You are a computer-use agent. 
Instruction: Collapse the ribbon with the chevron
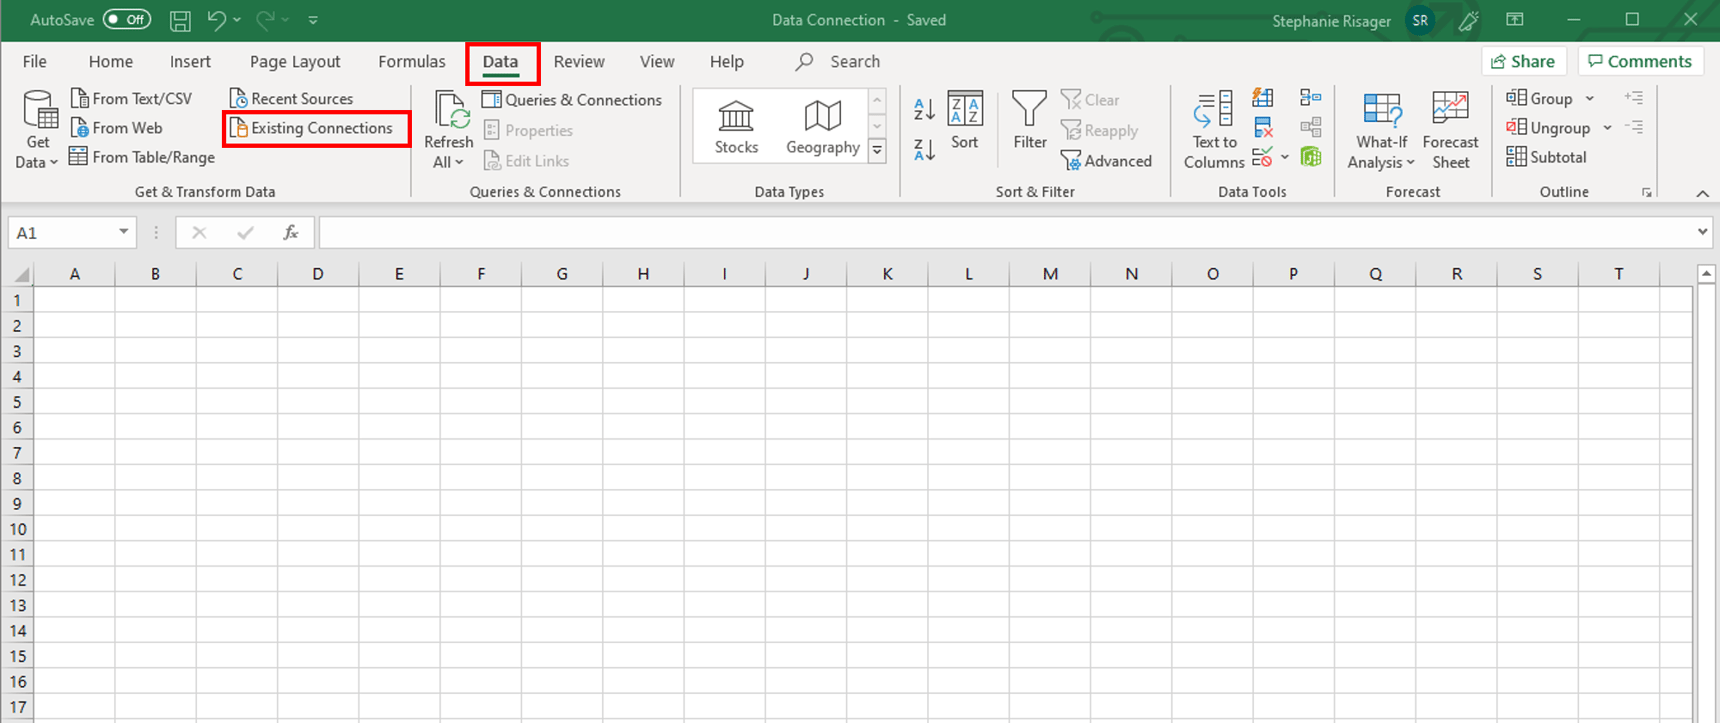coord(1702,193)
